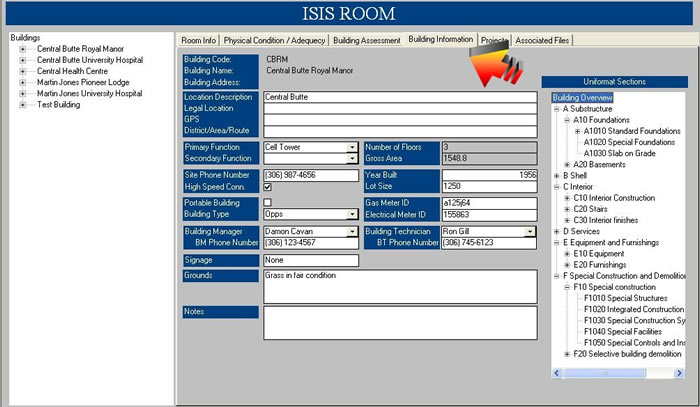
Task: Expand the C20 Stairs node
Action: pyautogui.click(x=567, y=209)
